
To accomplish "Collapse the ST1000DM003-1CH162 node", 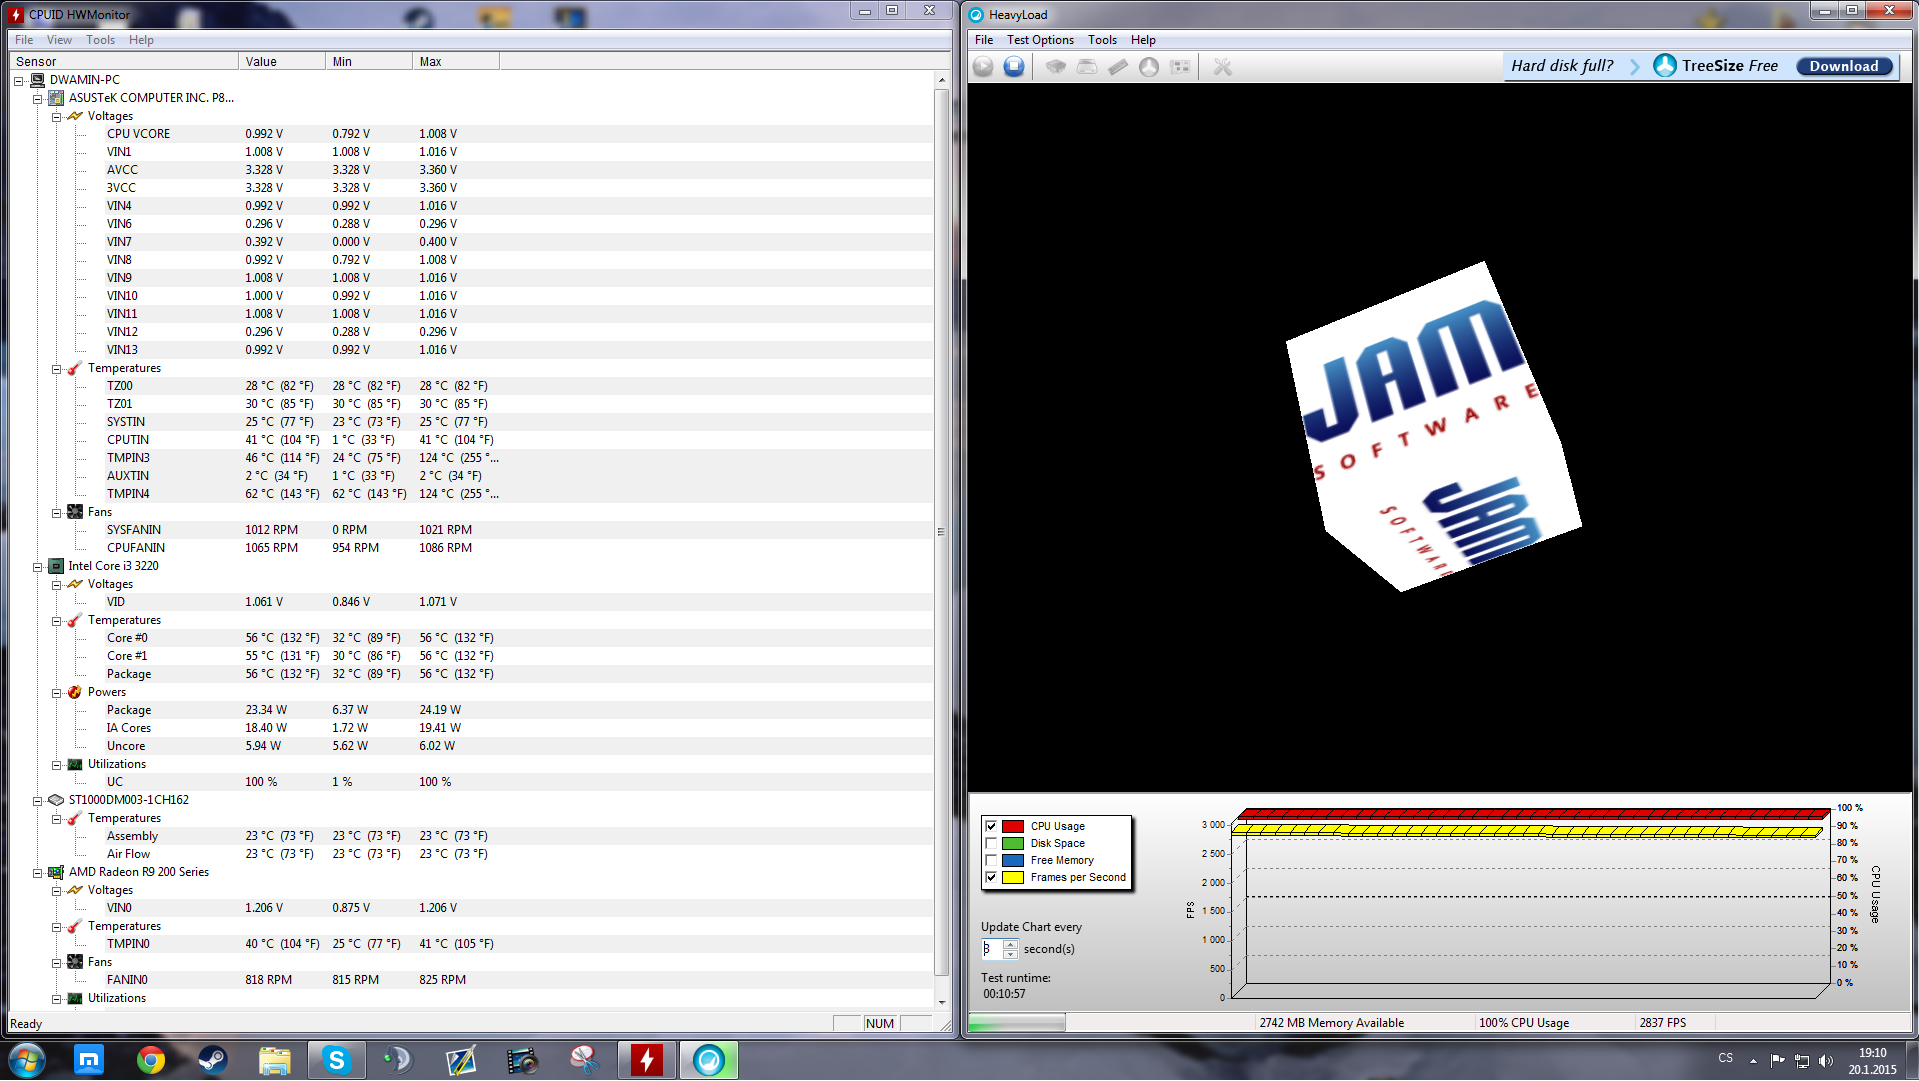I will (x=37, y=801).
